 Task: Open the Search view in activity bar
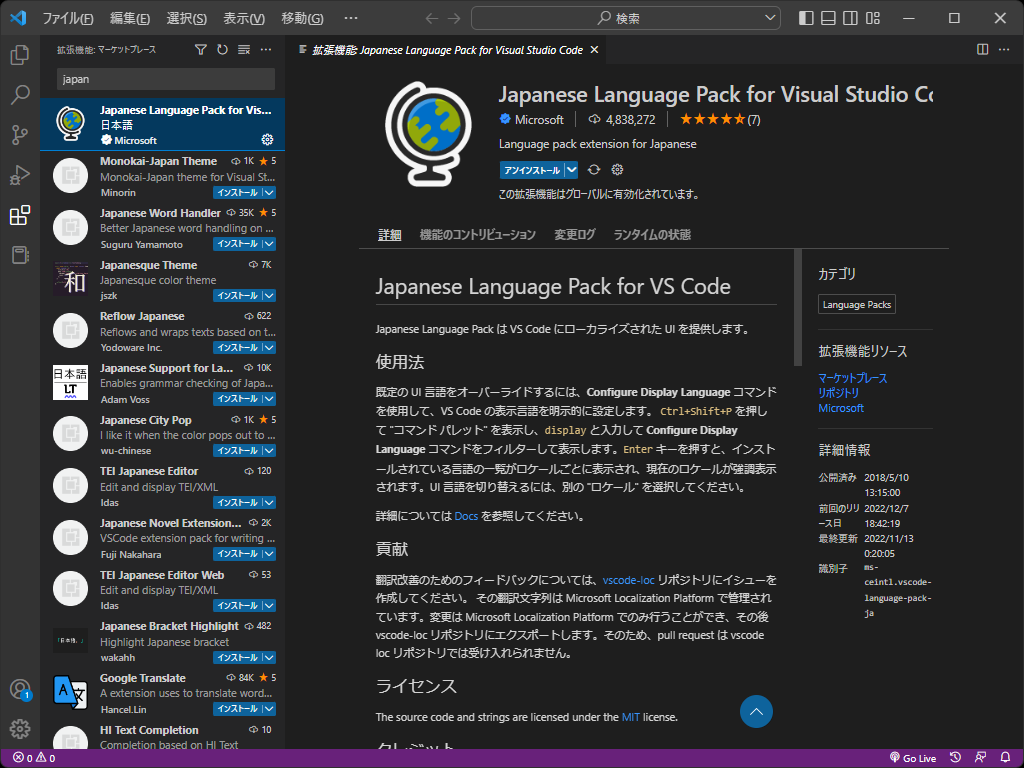click(20, 95)
